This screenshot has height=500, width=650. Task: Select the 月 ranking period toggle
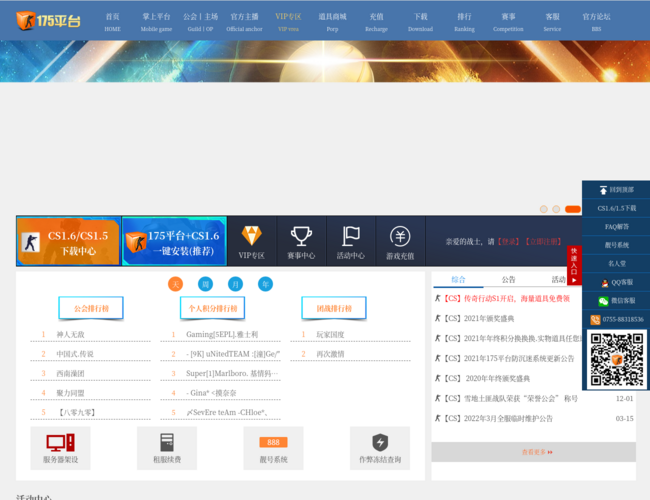(x=235, y=284)
